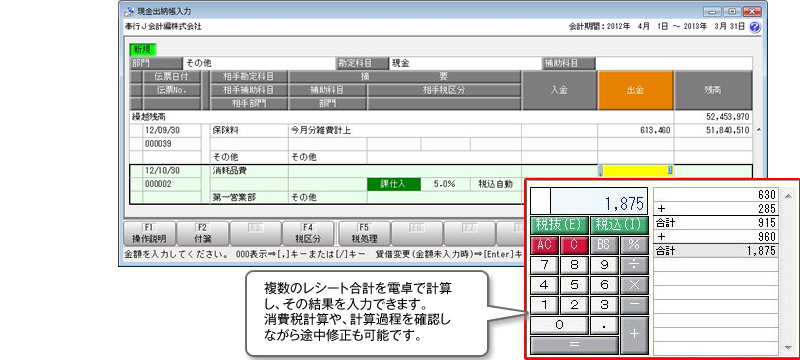Click the calculator C clear key
The width and height of the screenshot is (800, 360).
pos(574,244)
